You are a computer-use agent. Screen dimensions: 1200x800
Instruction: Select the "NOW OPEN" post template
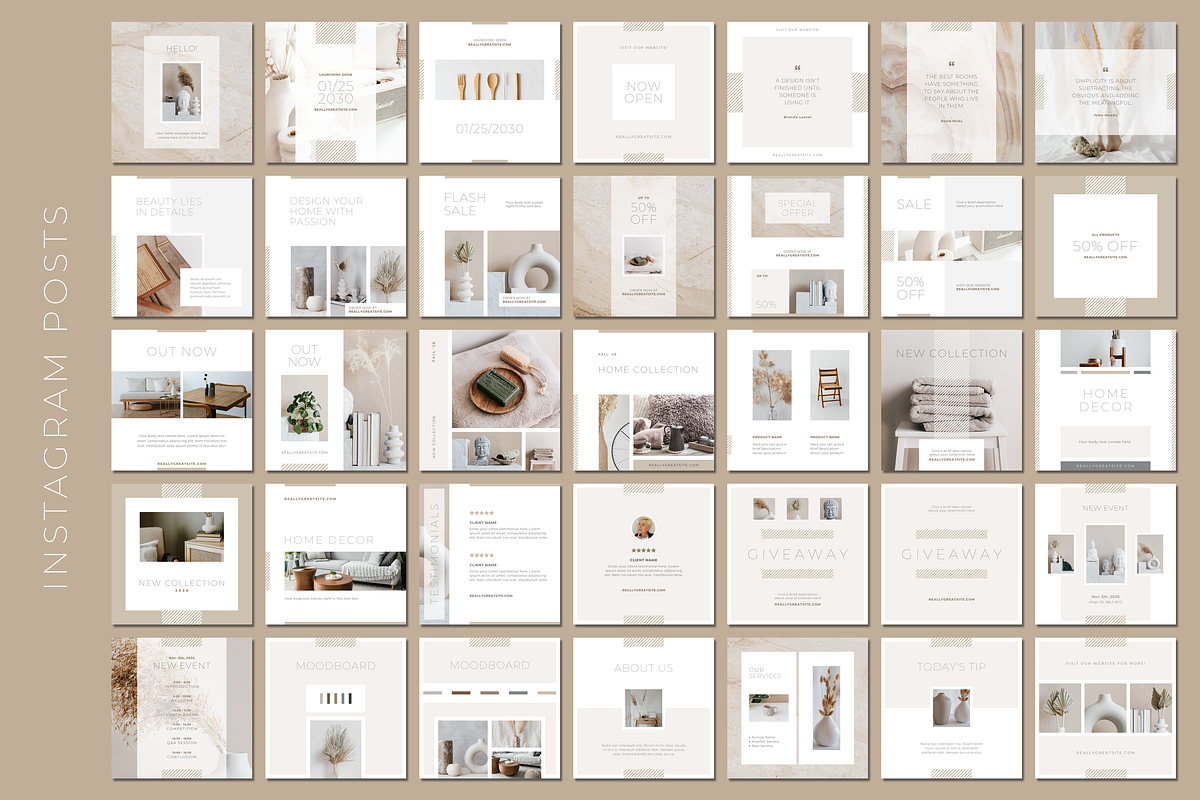pyautogui.click(x=644, y=92)
